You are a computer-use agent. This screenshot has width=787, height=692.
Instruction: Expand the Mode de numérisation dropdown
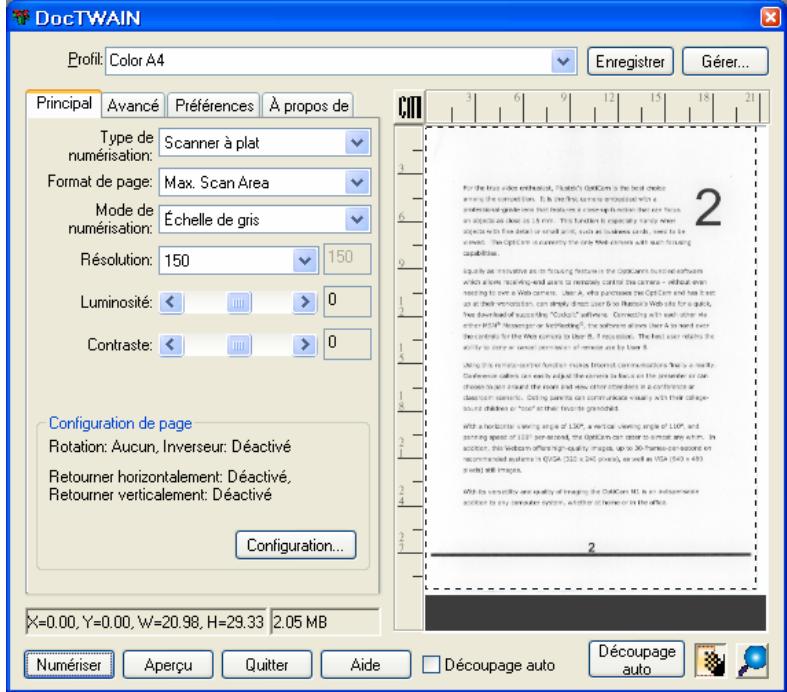point(357,219)
